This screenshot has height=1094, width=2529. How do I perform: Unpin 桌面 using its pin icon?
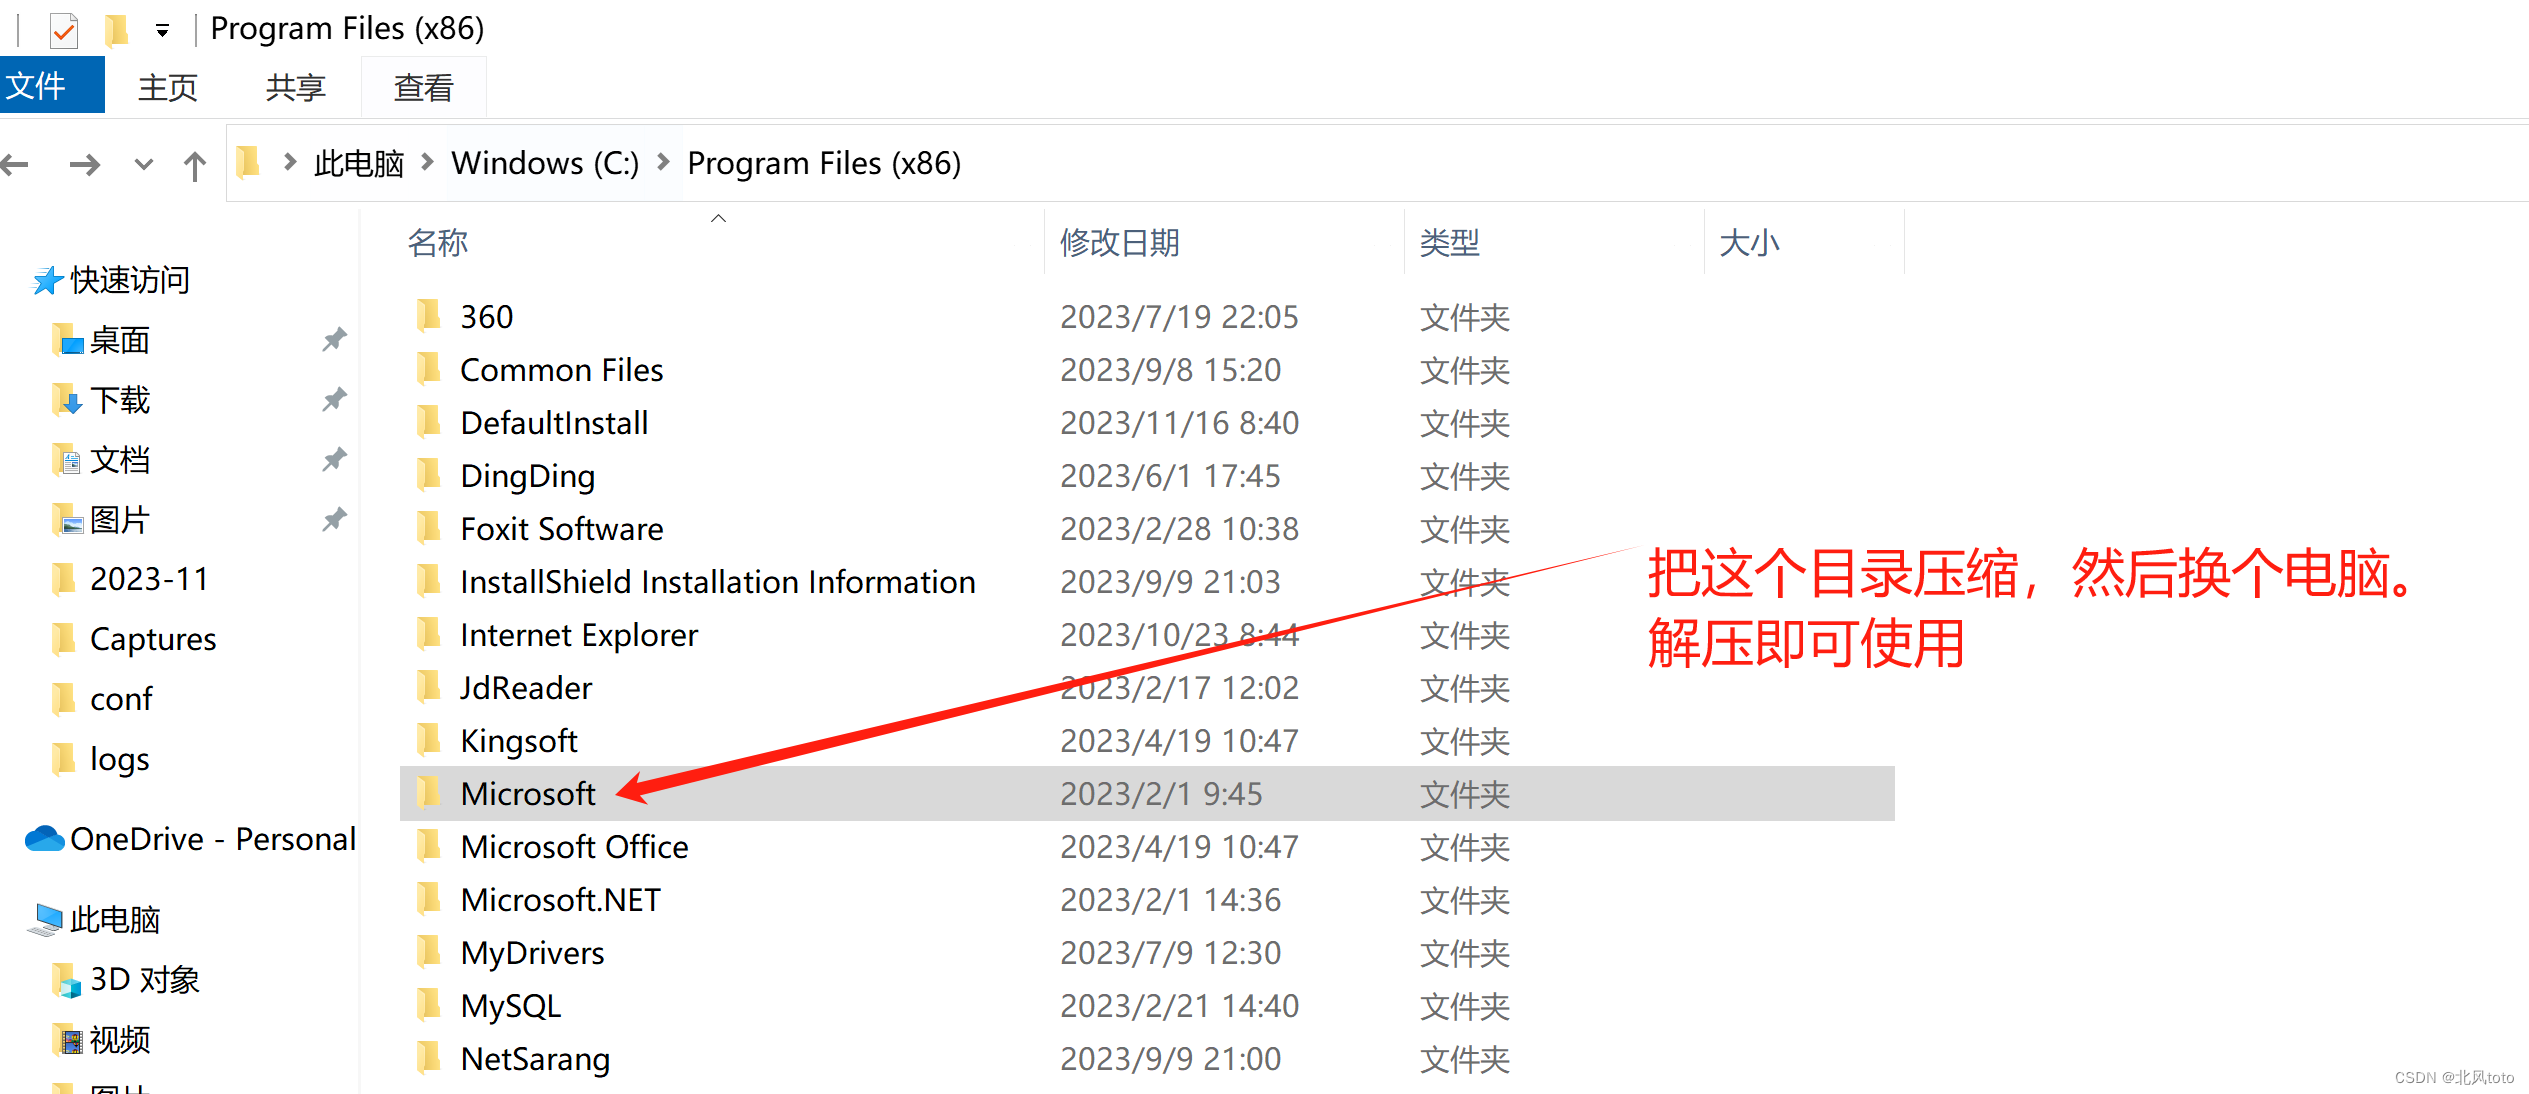tap(334, 340)
